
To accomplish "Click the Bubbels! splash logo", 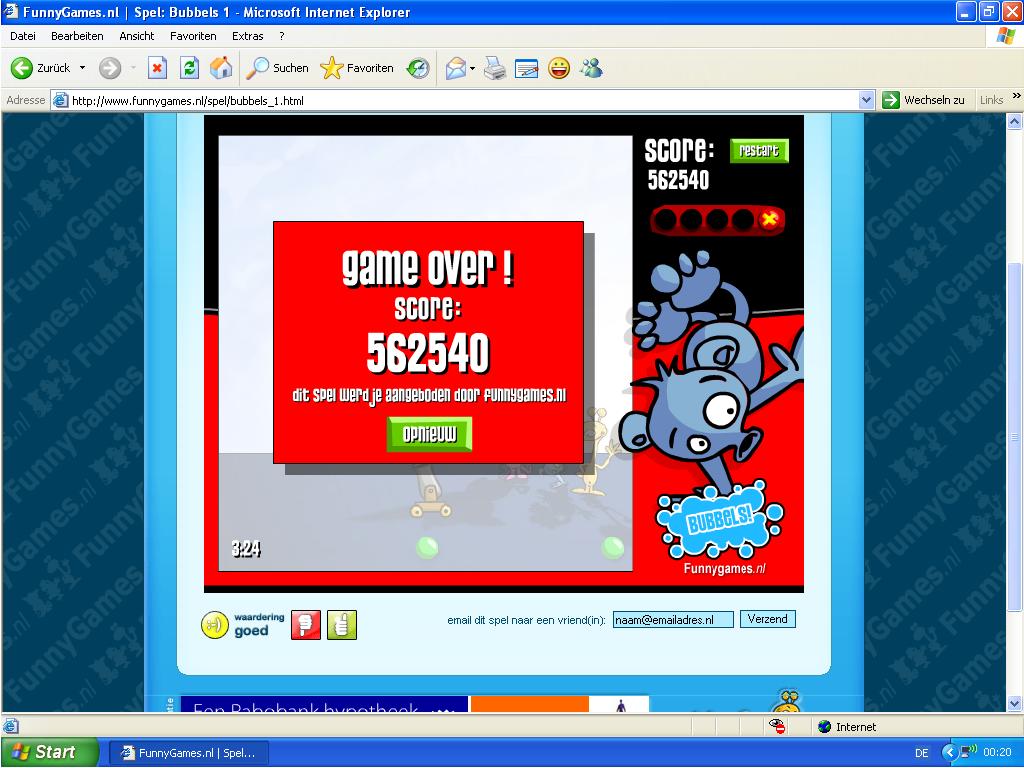I will click(720, 520).
